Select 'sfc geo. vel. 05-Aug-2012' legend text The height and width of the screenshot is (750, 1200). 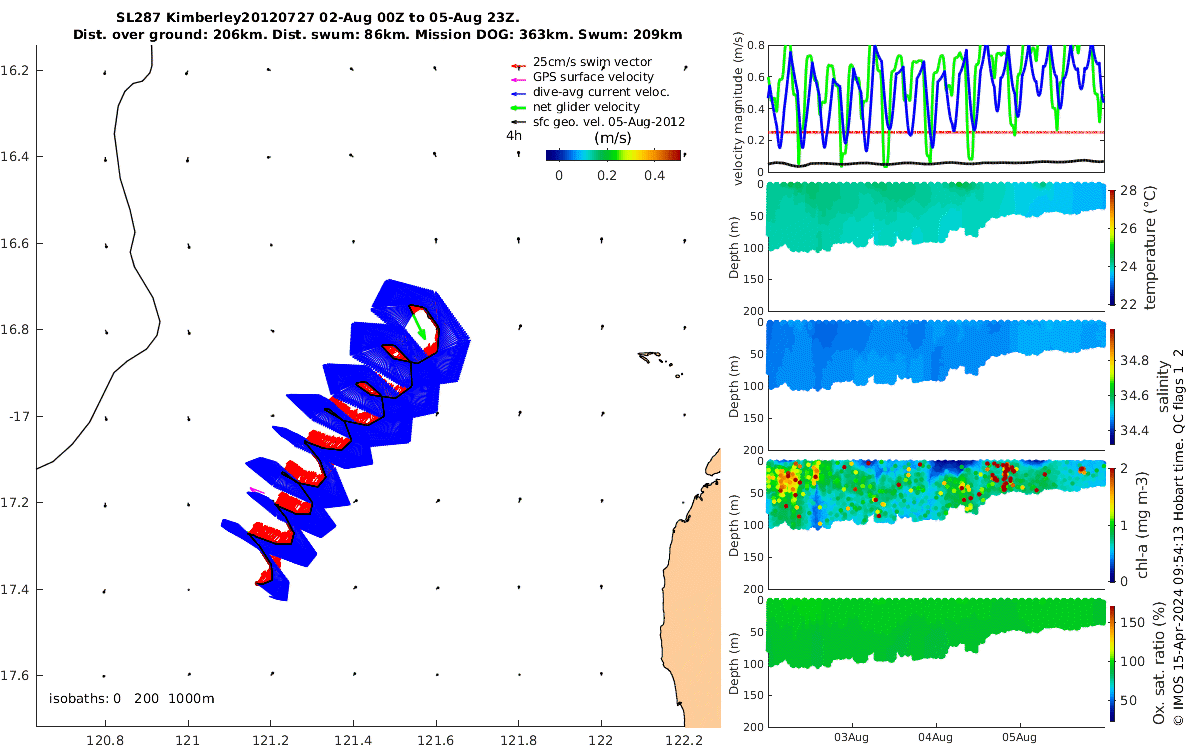pos(608,122)
